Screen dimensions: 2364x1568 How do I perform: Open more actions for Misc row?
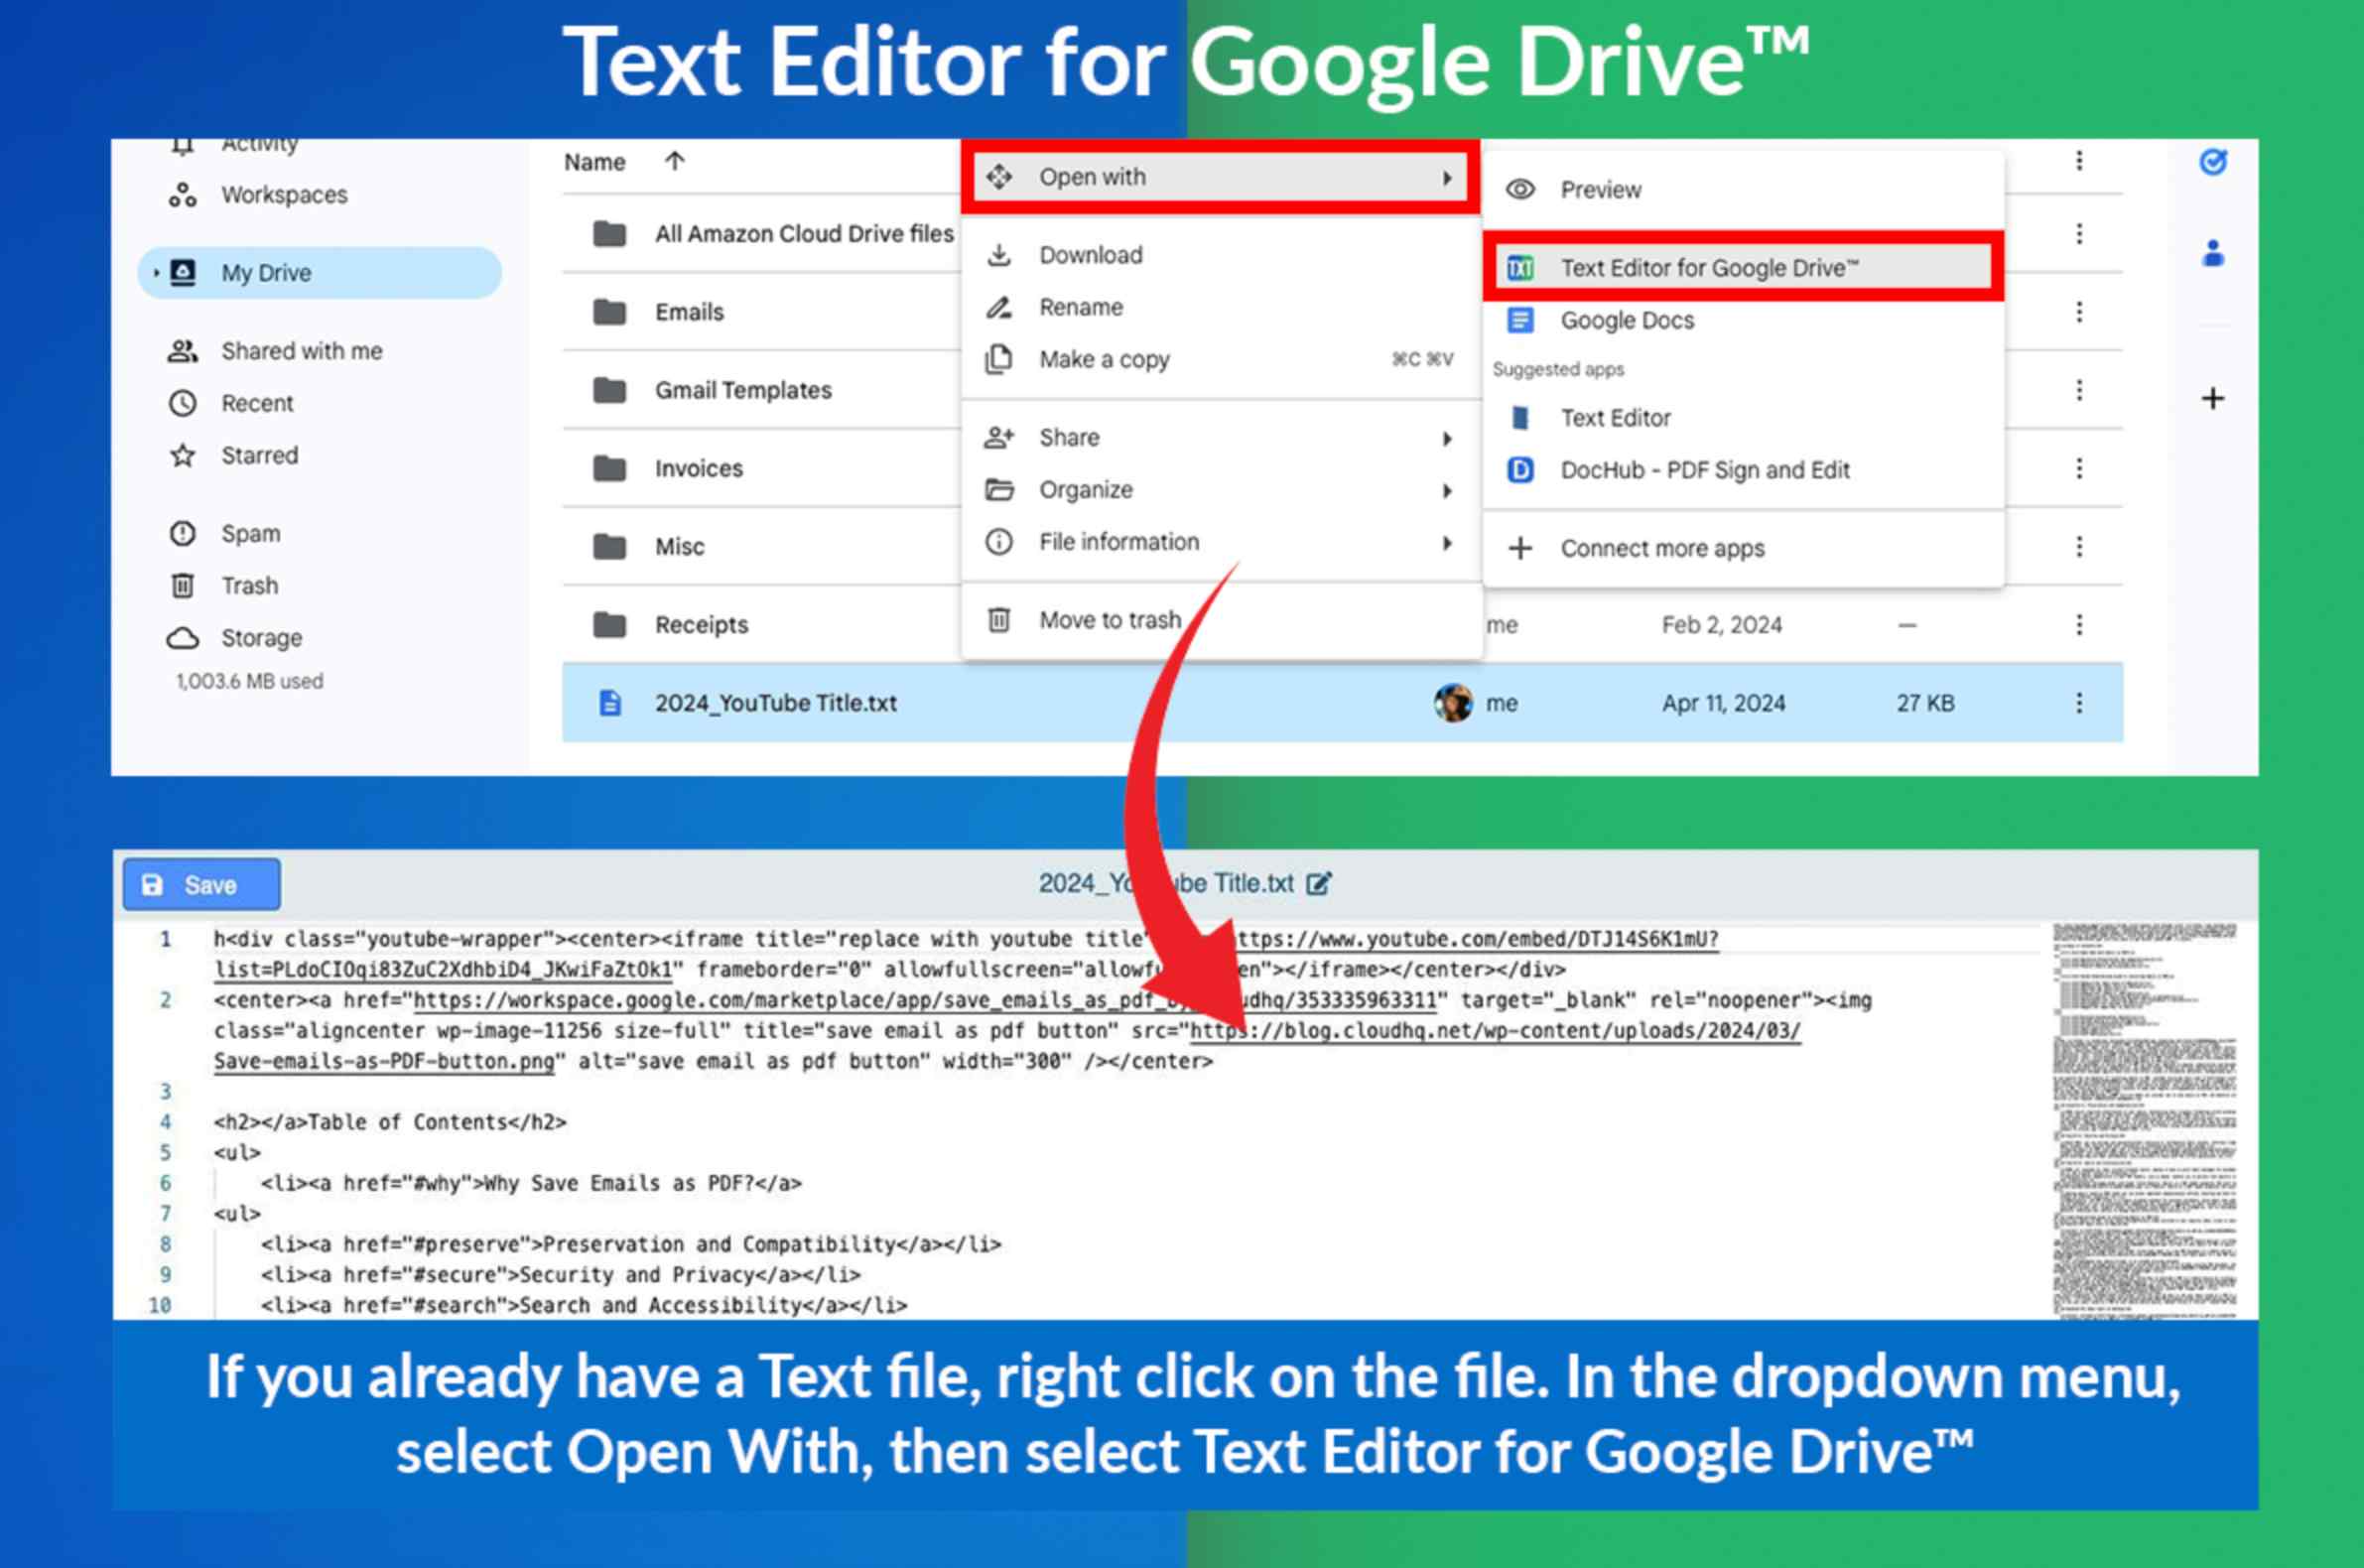tap(2079, 546)
